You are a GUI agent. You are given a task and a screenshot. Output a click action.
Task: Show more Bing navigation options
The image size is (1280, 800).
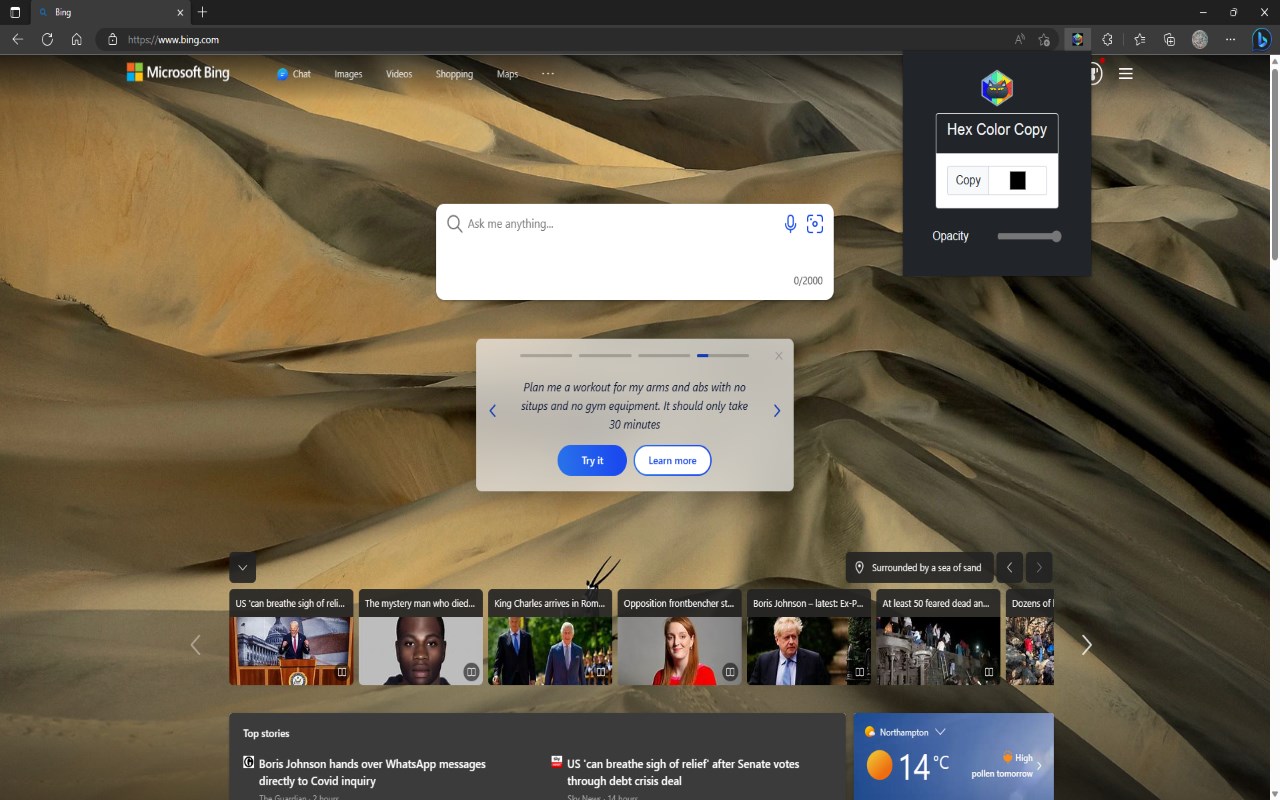[x=548, y=73]
